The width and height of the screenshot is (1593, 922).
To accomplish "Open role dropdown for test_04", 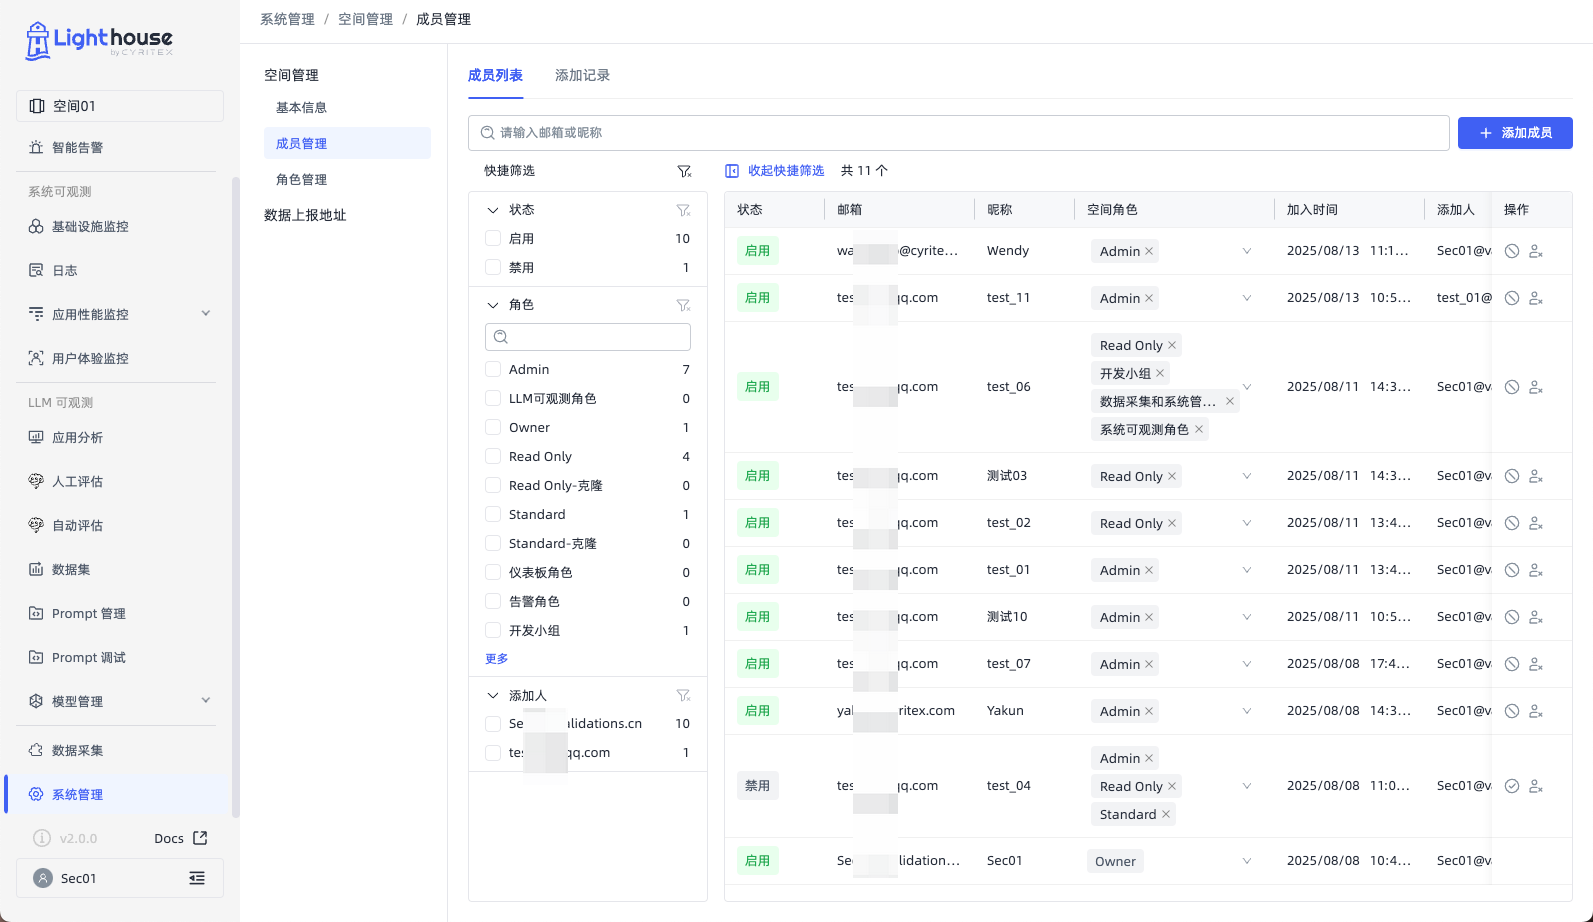I will click(x=1247, y=786).
